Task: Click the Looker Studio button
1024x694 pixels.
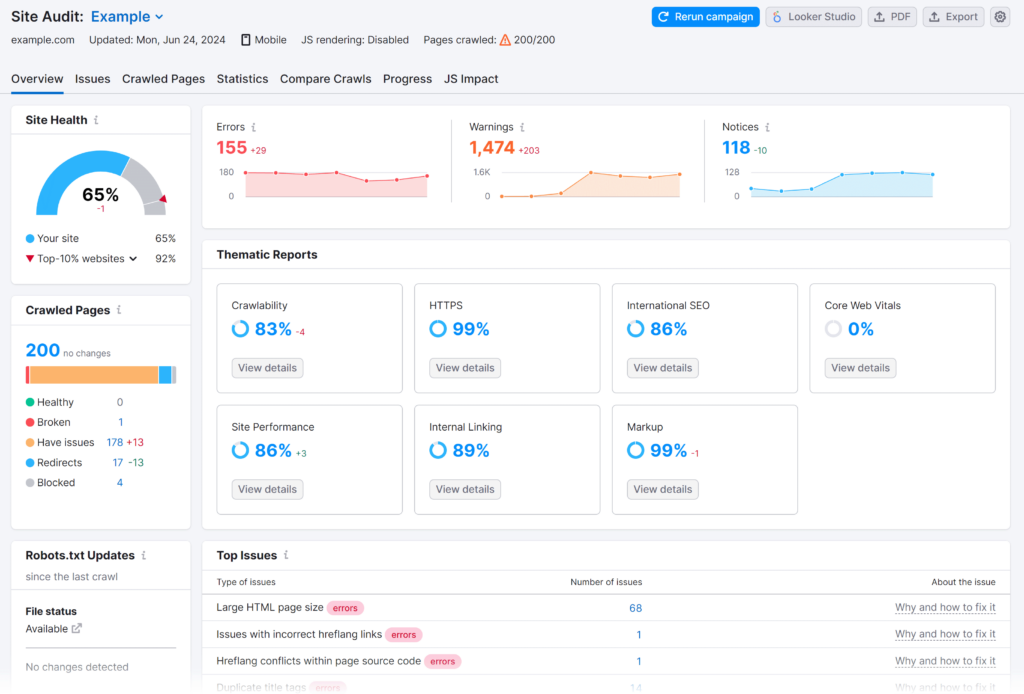Action: pos(814,17)
